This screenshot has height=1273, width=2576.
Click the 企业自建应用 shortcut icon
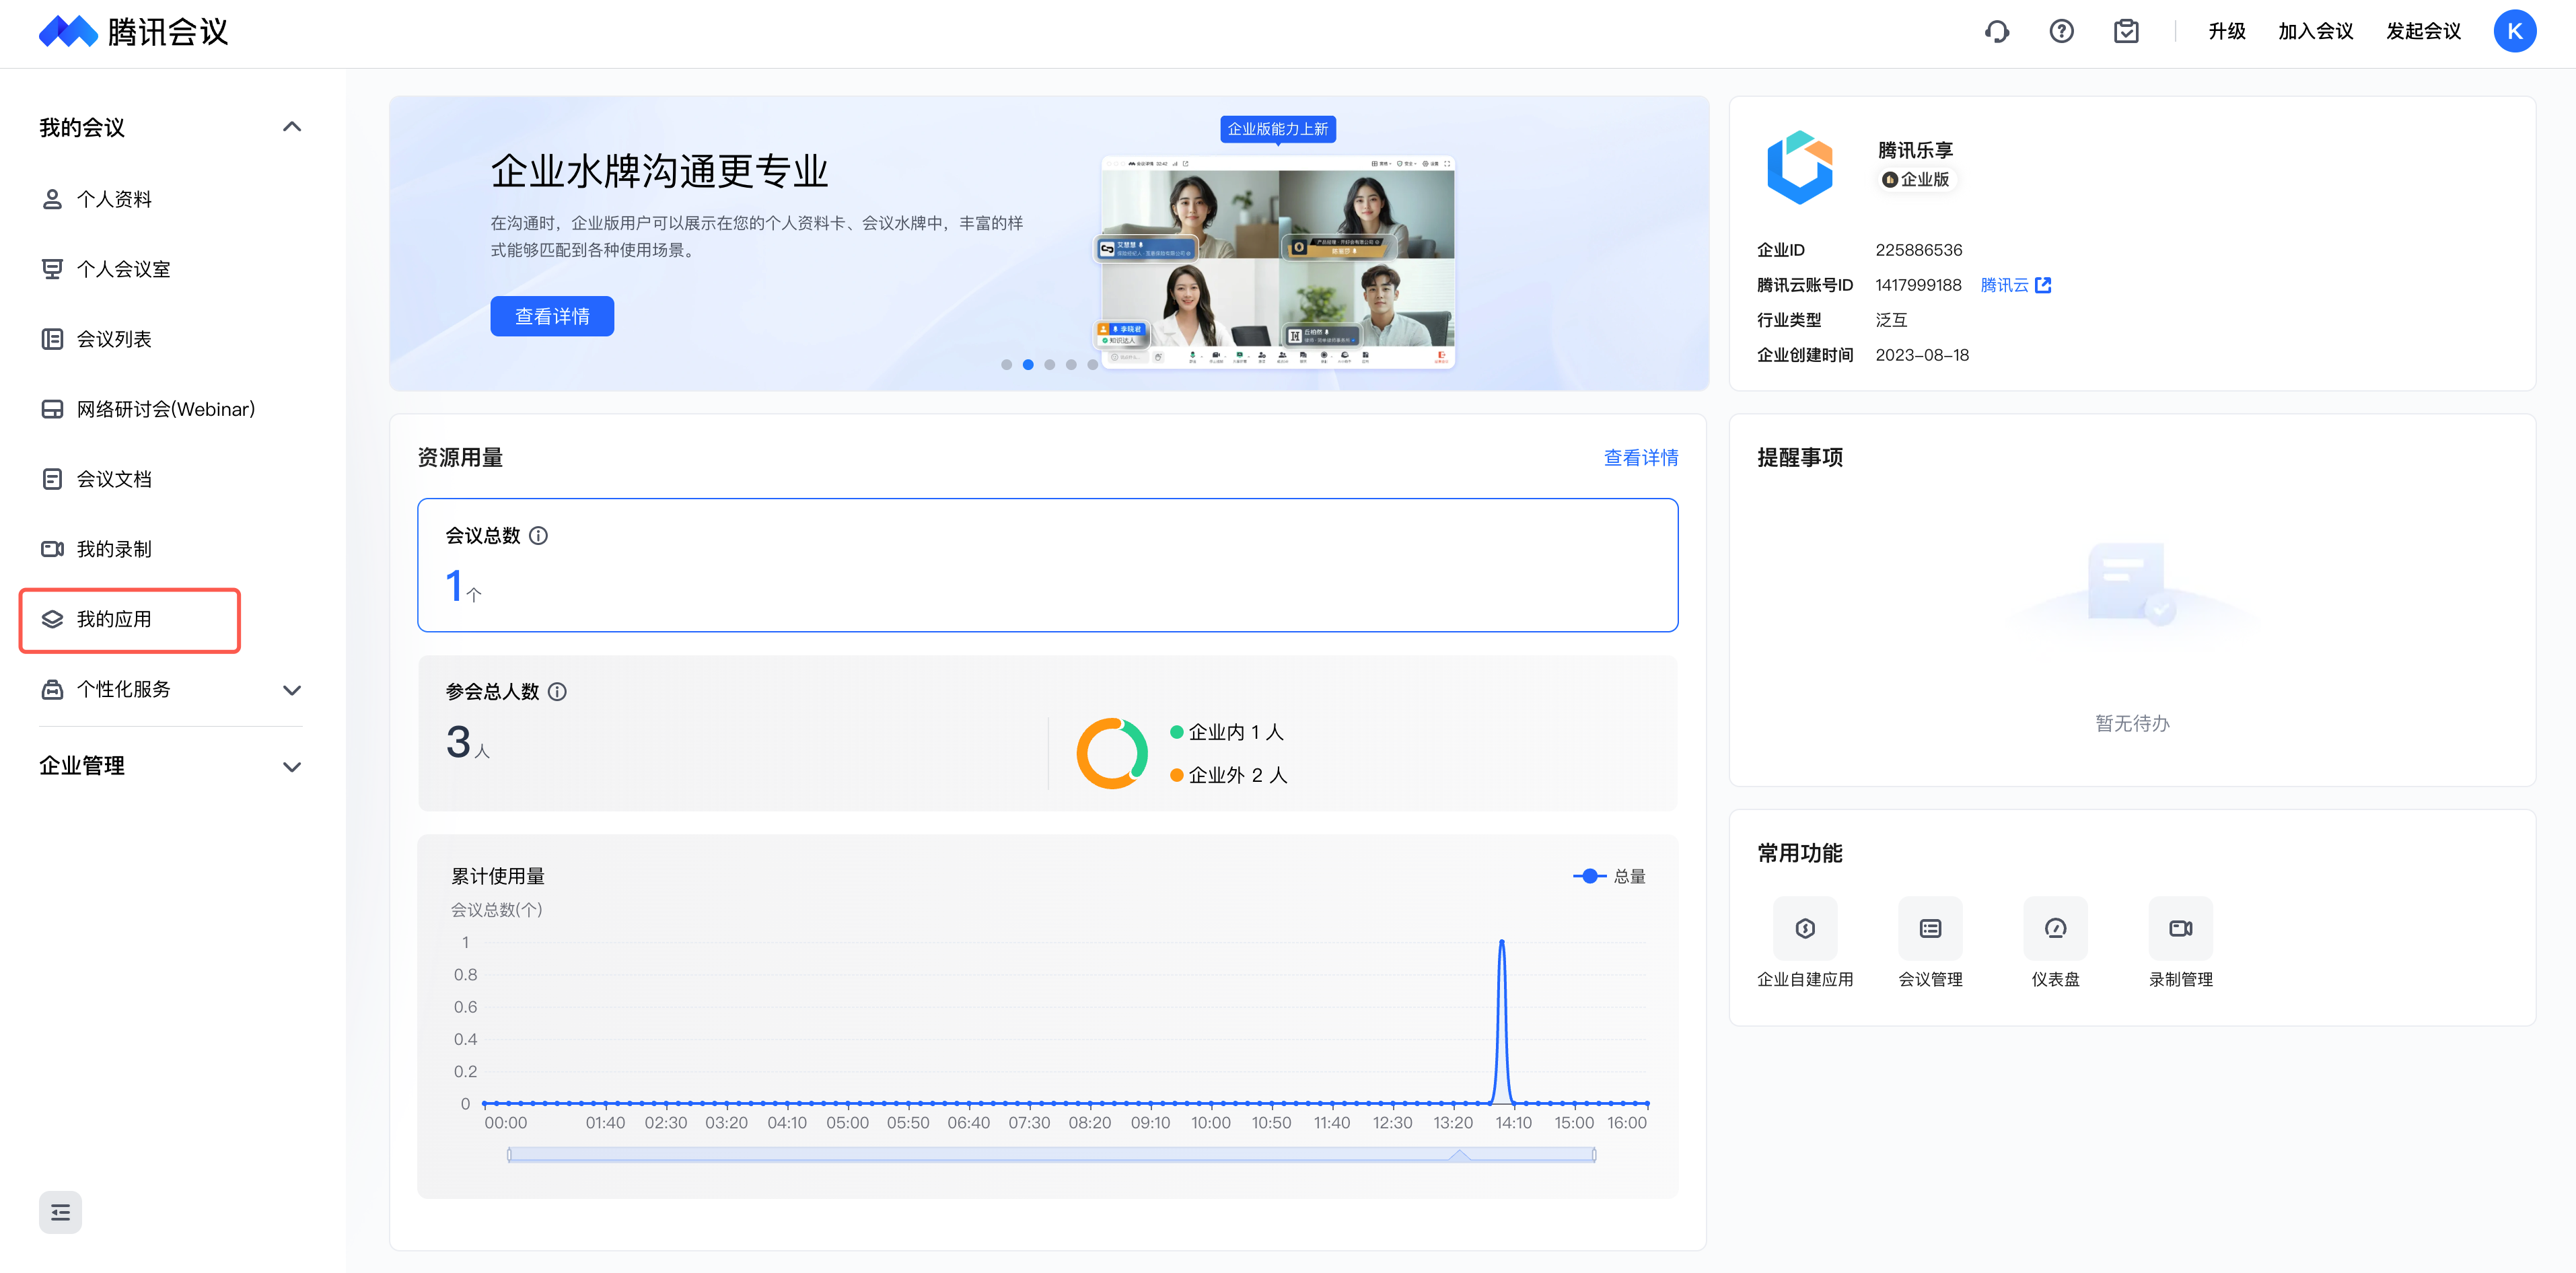coord(1805,928)
